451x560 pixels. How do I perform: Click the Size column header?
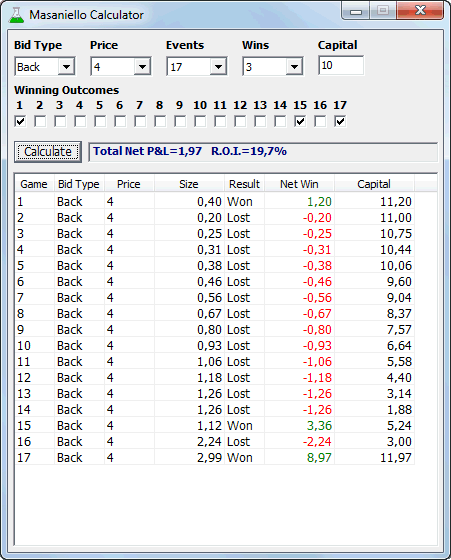pyautogui.click(x=189, y=184)
